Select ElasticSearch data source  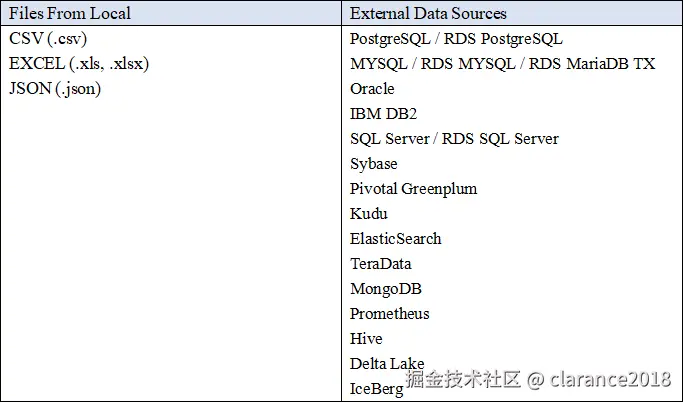pyautogui.click(x=396, y=239)
